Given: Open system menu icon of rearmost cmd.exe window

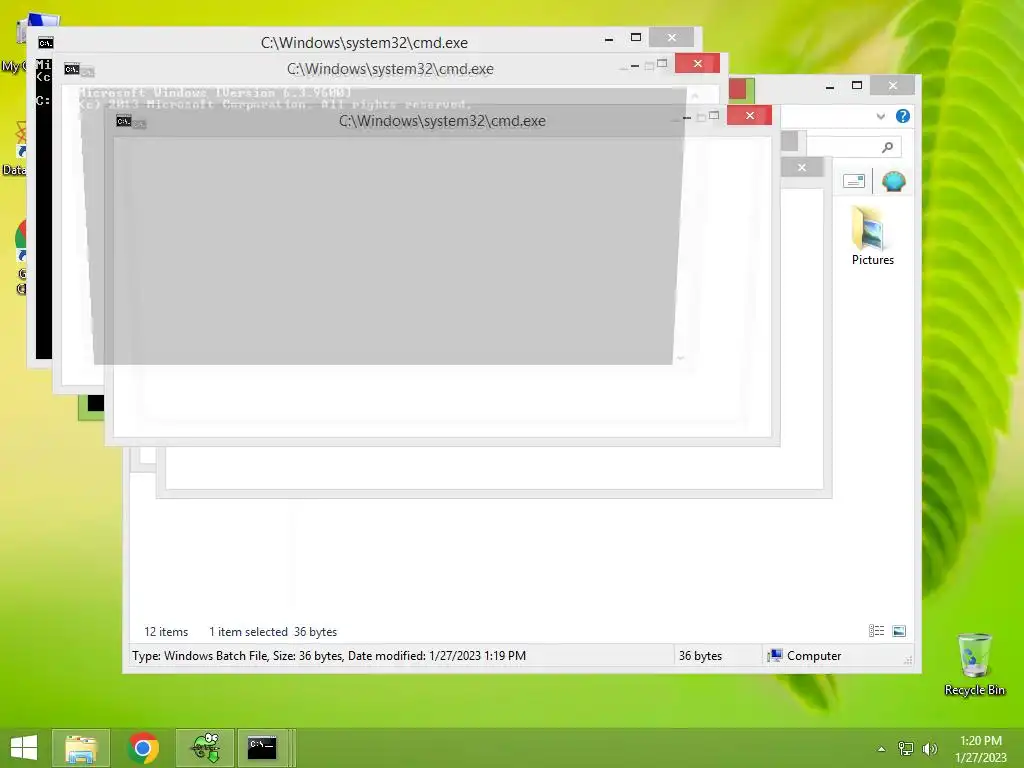Looking at the screenshot, I should pyautogui.click(x=46, y=43).
